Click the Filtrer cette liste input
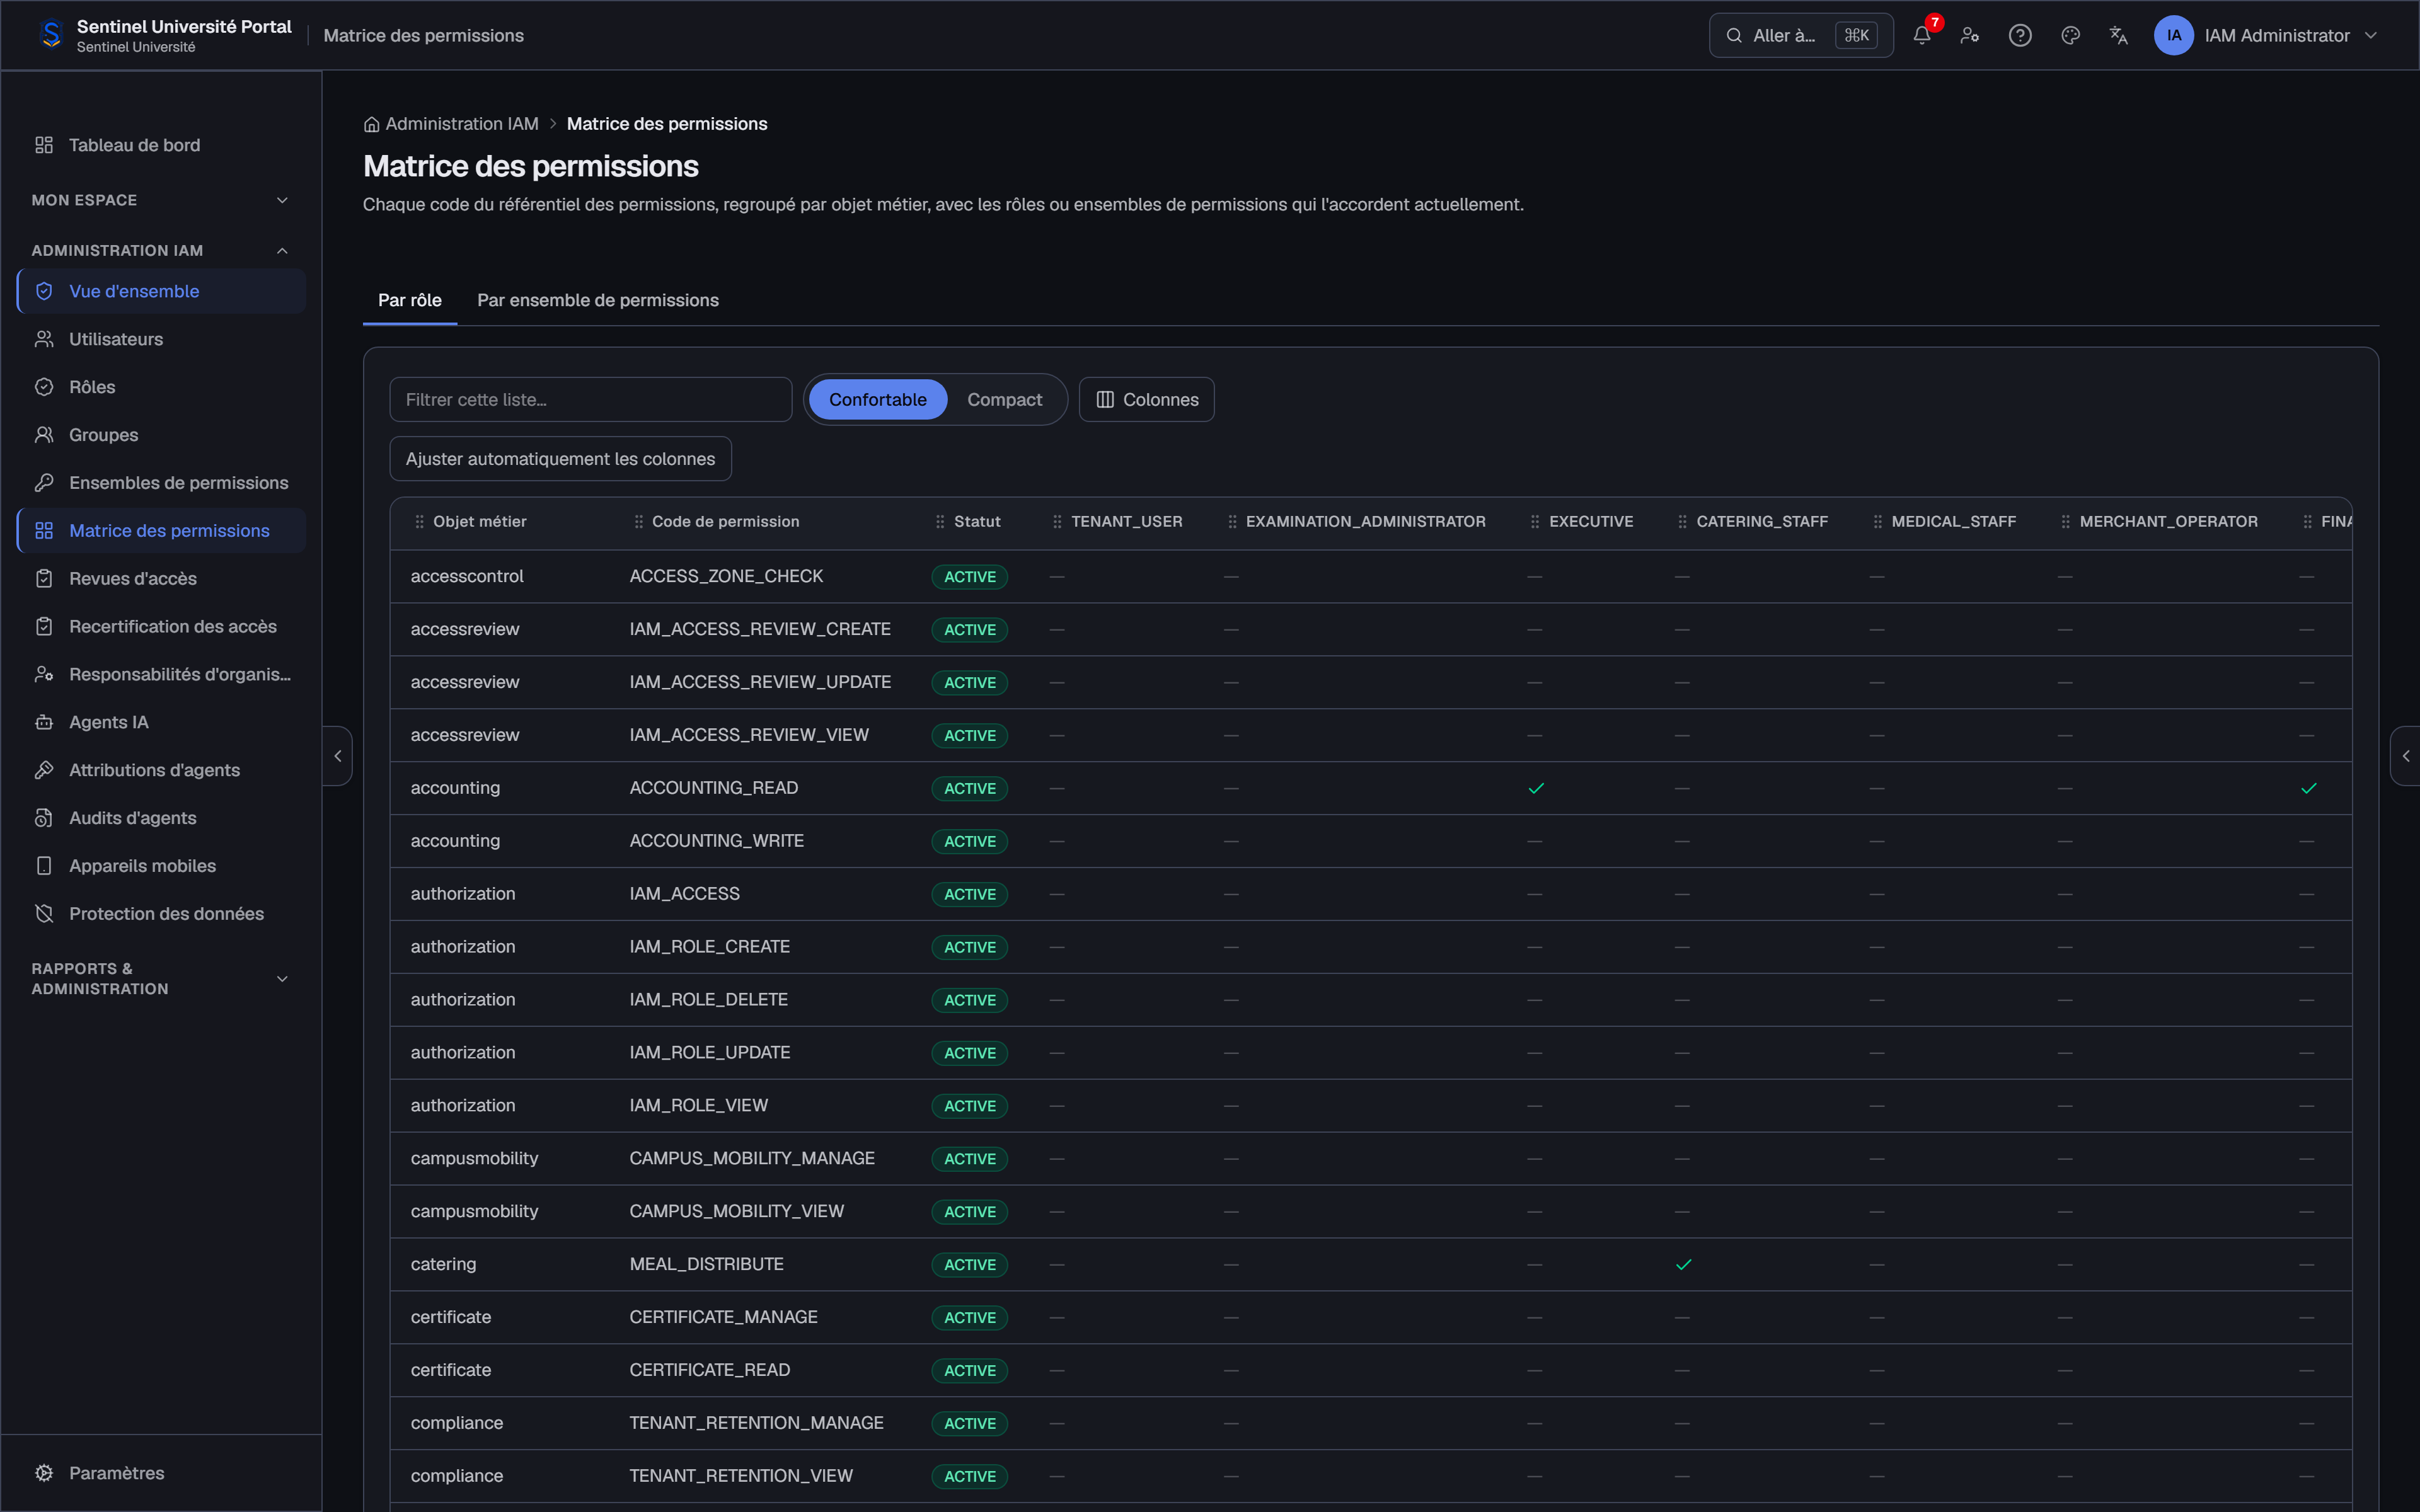 591,399
